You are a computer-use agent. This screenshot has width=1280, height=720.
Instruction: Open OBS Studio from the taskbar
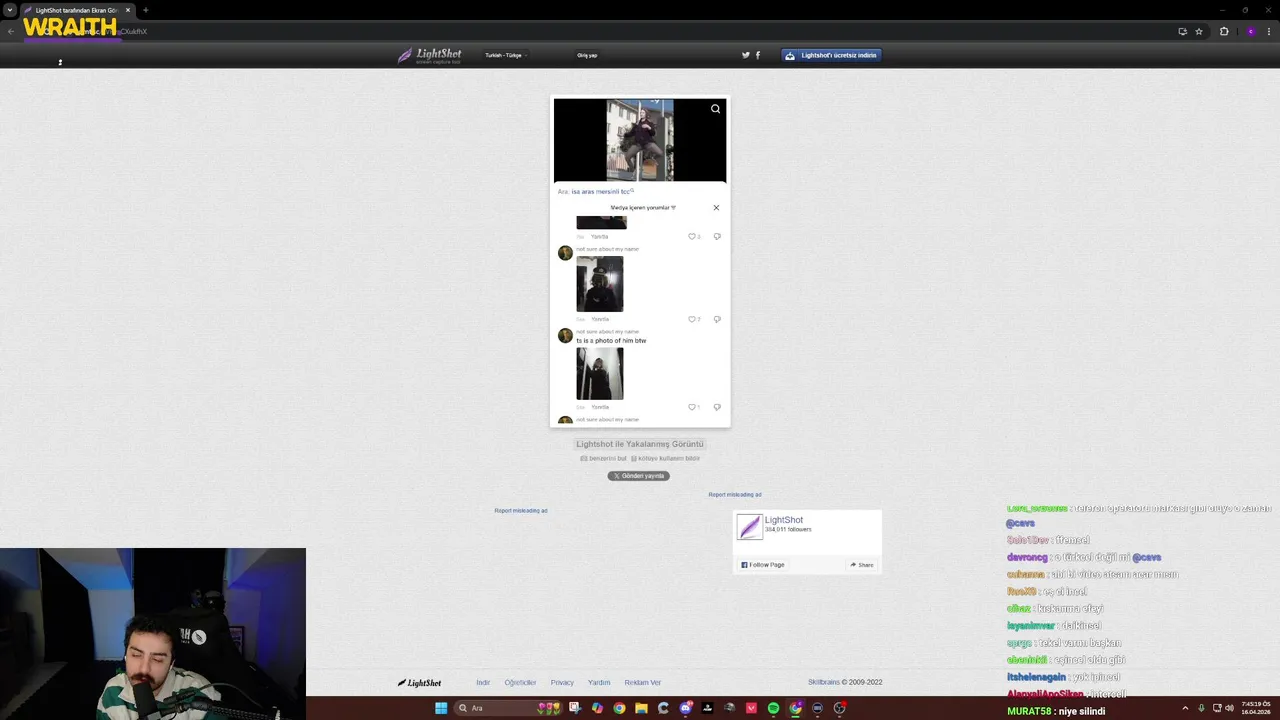(839, 708)
